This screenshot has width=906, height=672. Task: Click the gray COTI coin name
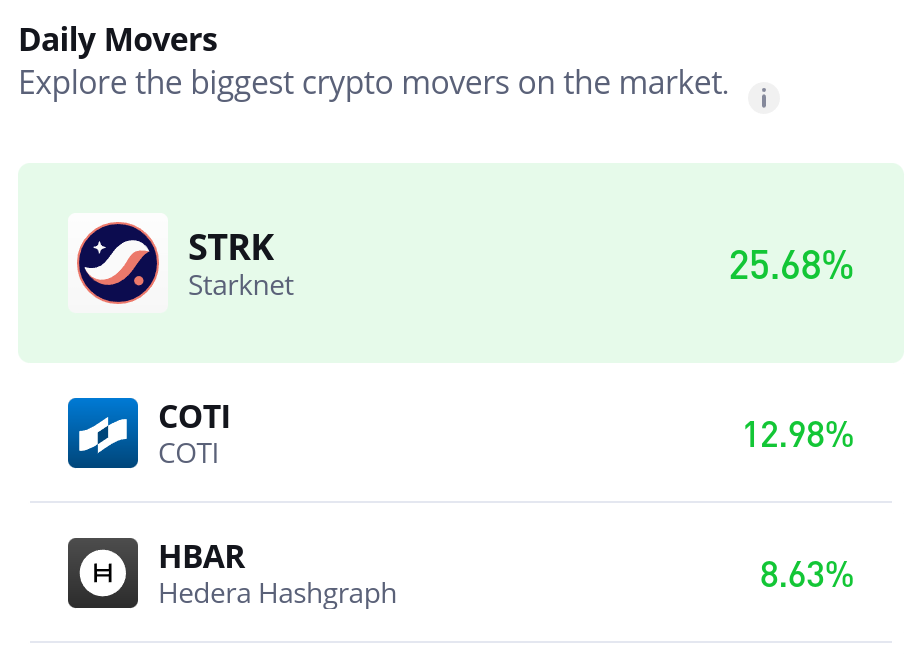pos(188,454)
